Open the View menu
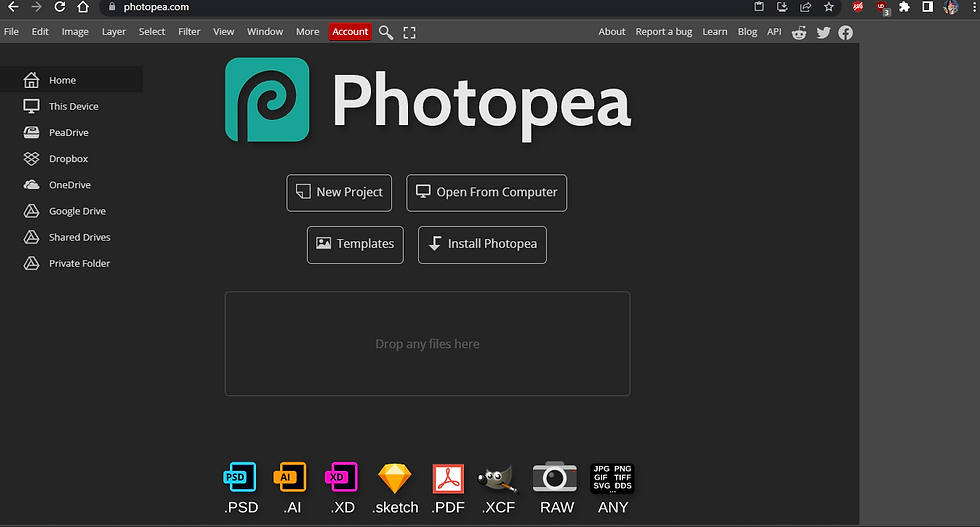 click(x=223, y=32)
